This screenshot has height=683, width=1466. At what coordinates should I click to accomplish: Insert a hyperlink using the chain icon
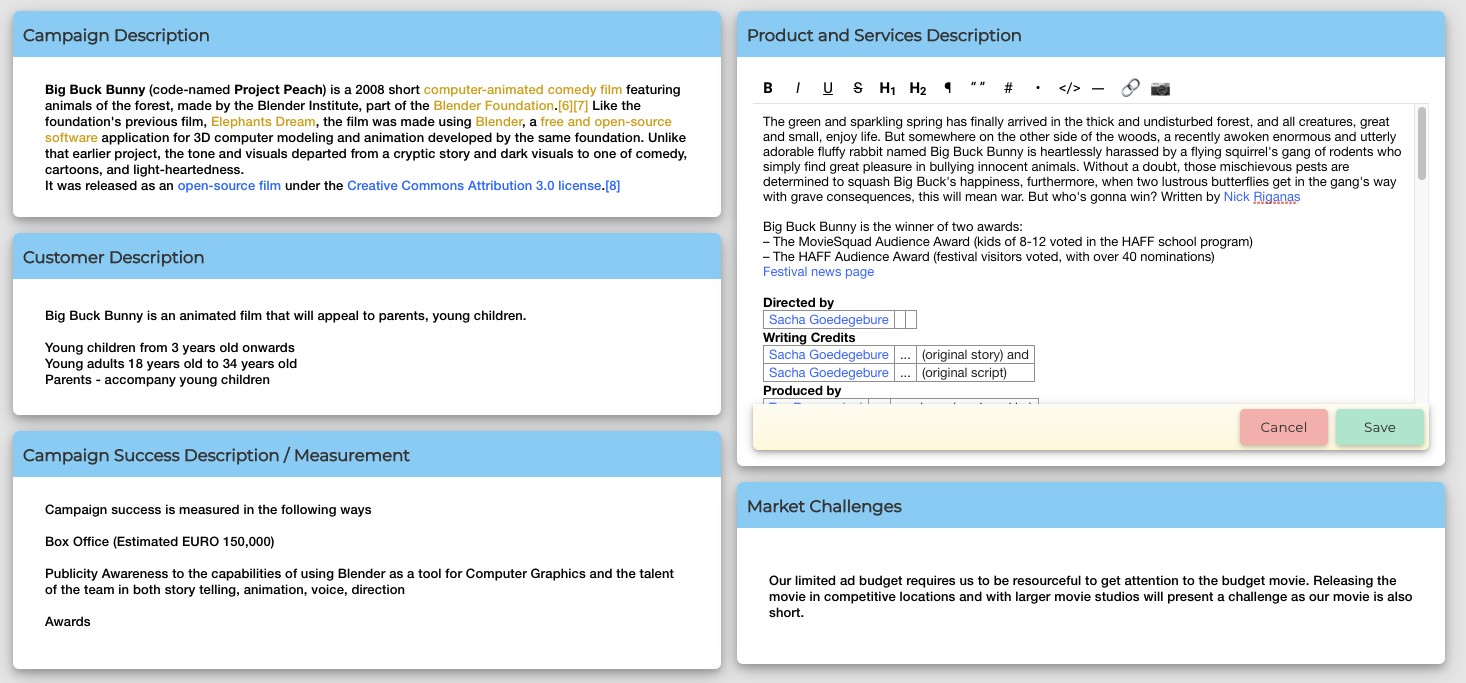[1130, 88]
